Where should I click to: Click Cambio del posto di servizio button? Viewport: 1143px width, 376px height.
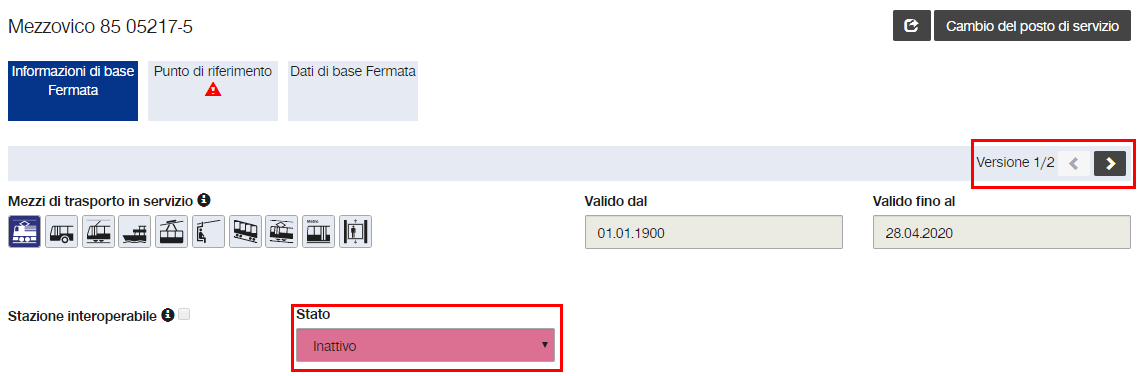coord(1032,26)
